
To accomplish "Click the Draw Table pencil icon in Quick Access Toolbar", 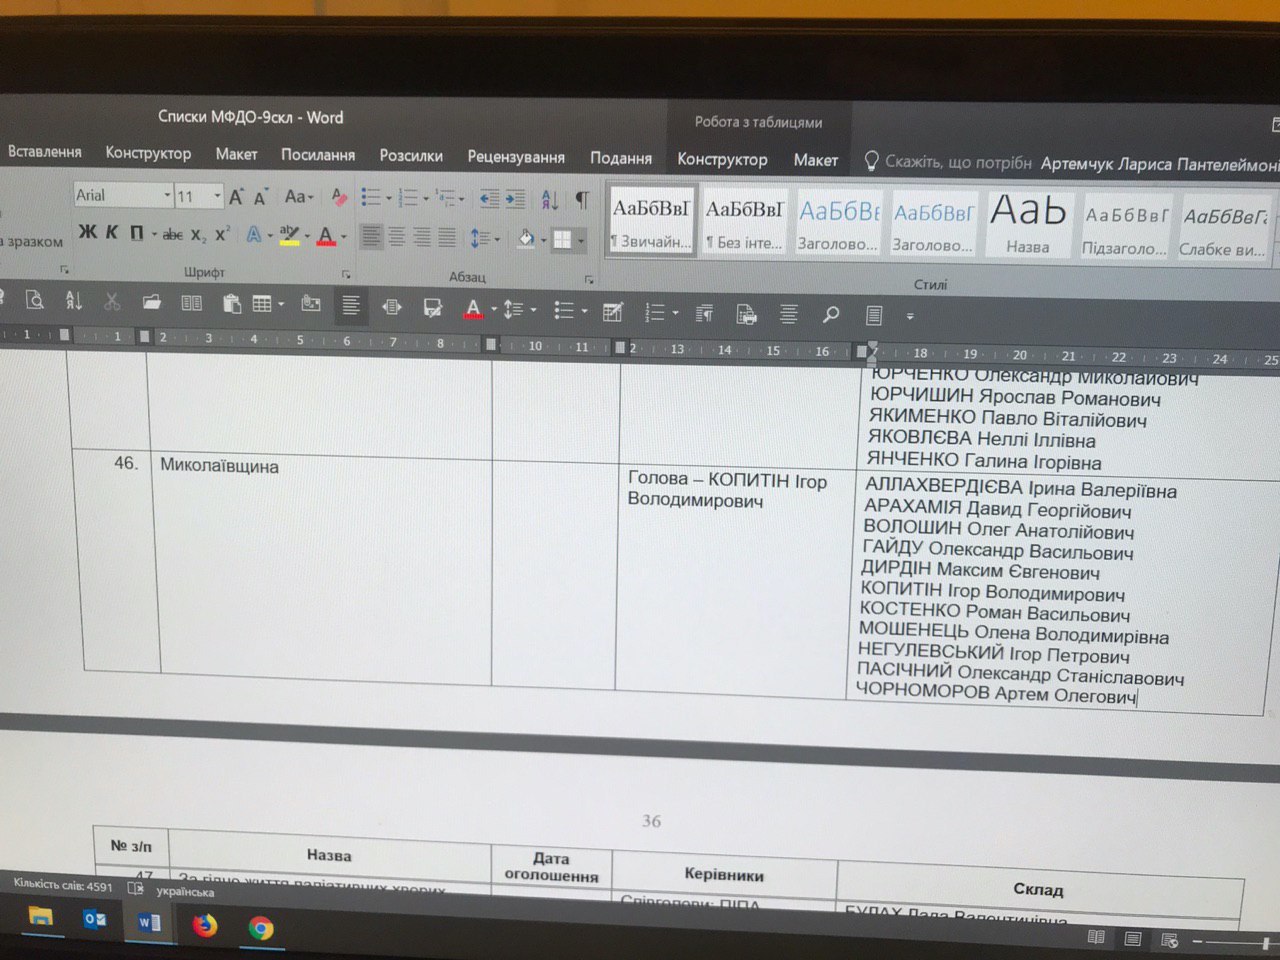I will pos(612,313).
